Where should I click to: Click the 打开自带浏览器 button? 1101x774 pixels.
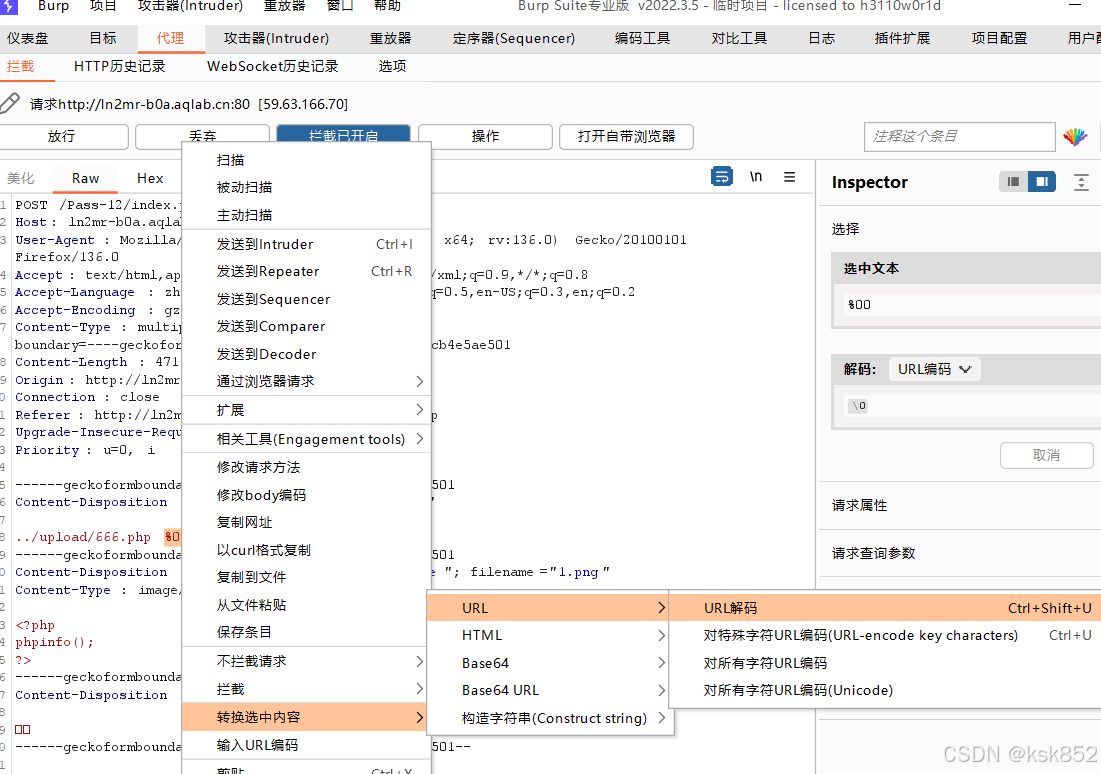pyautogui.click(x=626, y=136)
